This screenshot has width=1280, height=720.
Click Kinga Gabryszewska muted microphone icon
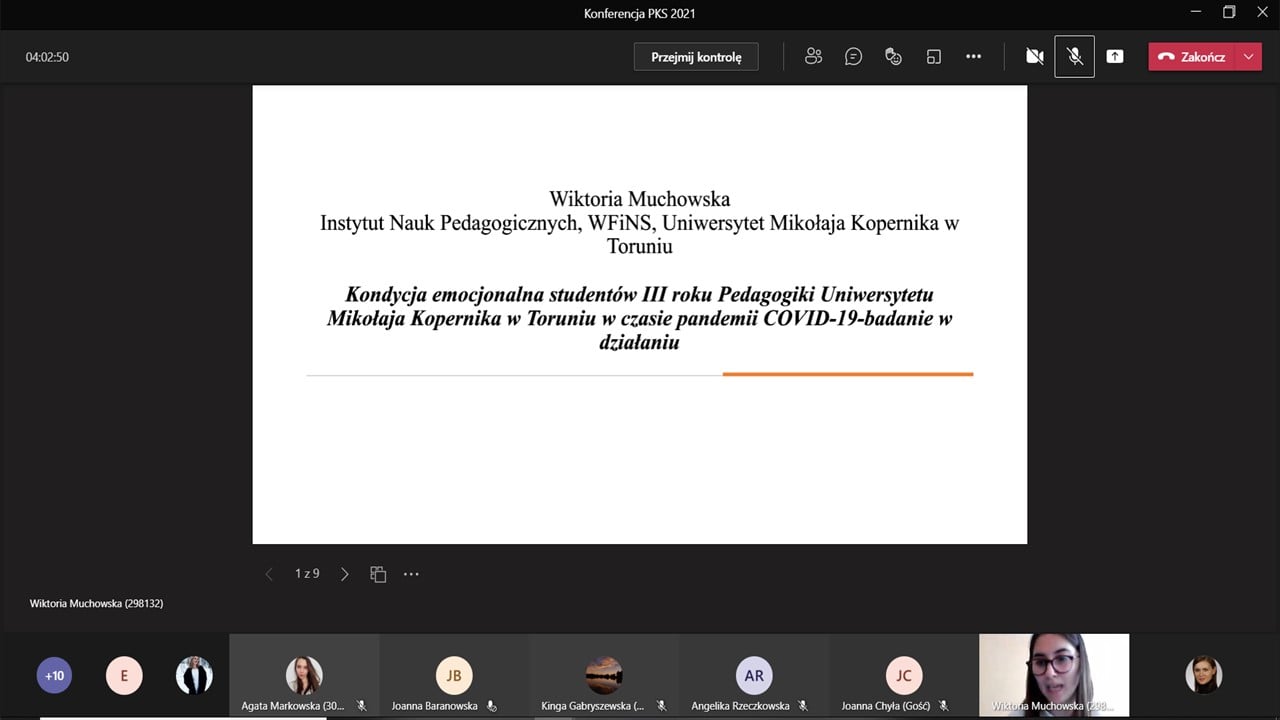pos(661,706)
